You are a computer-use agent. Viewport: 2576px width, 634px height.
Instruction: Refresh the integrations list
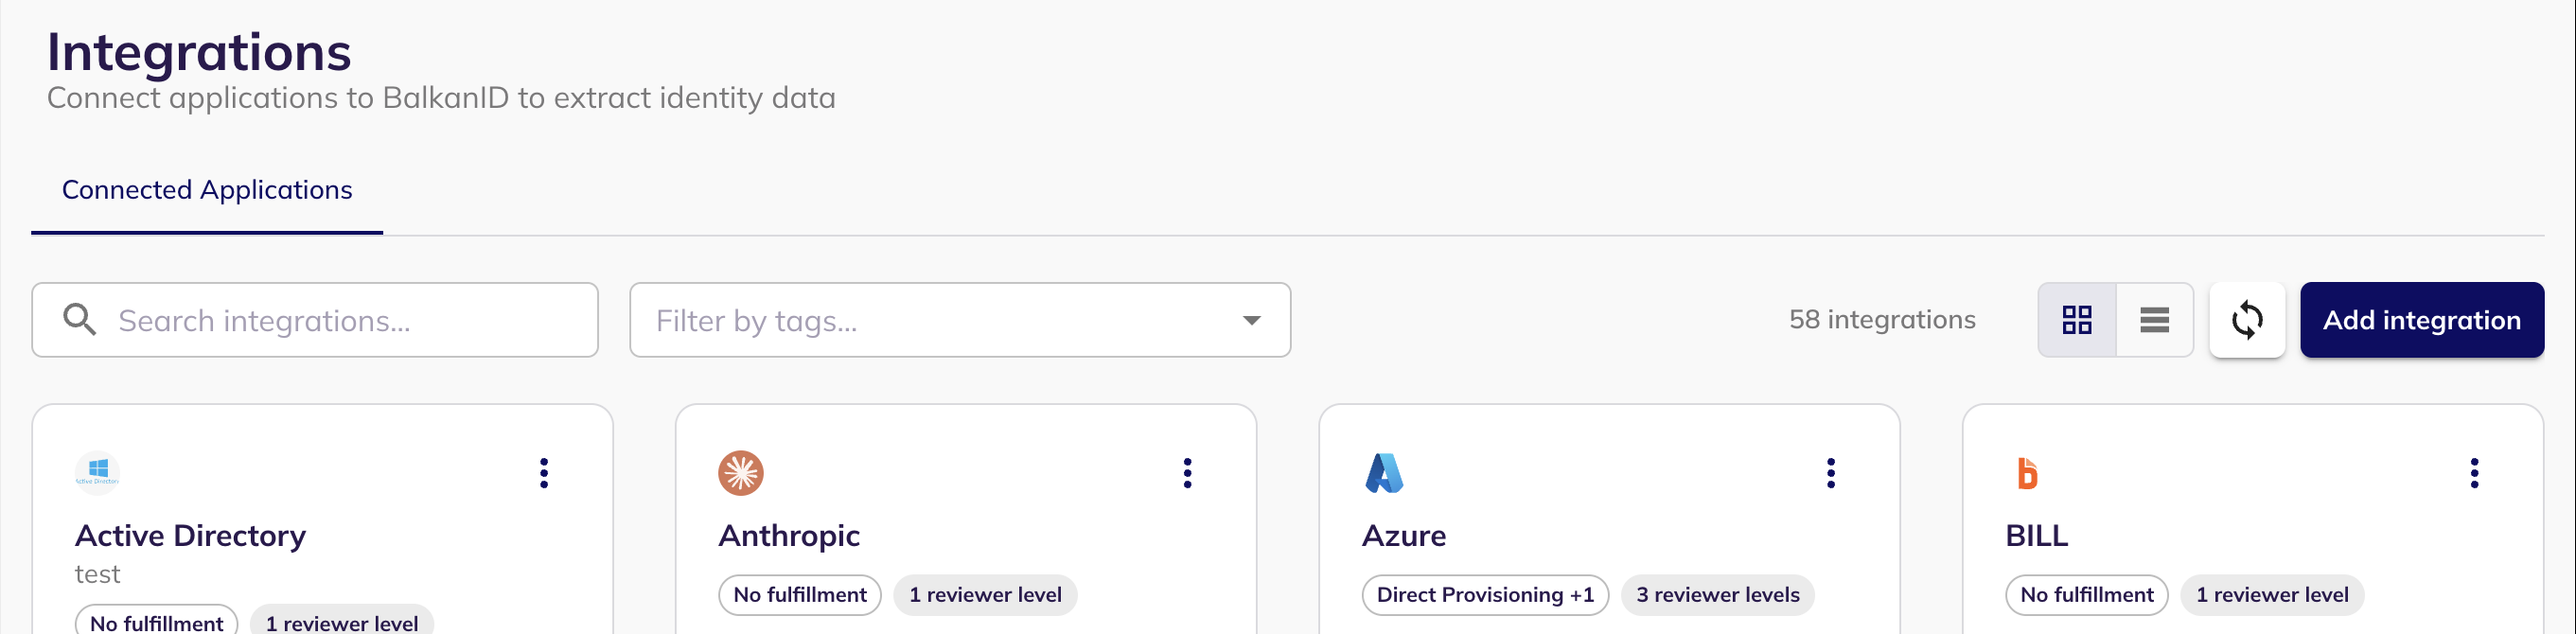pos(2247,320)
